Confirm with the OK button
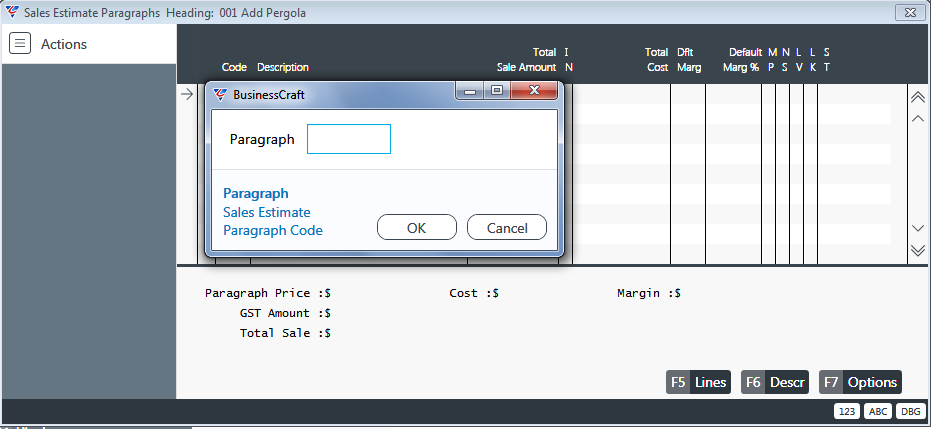The width and height of the screenshot is (933, 429). 417,228
